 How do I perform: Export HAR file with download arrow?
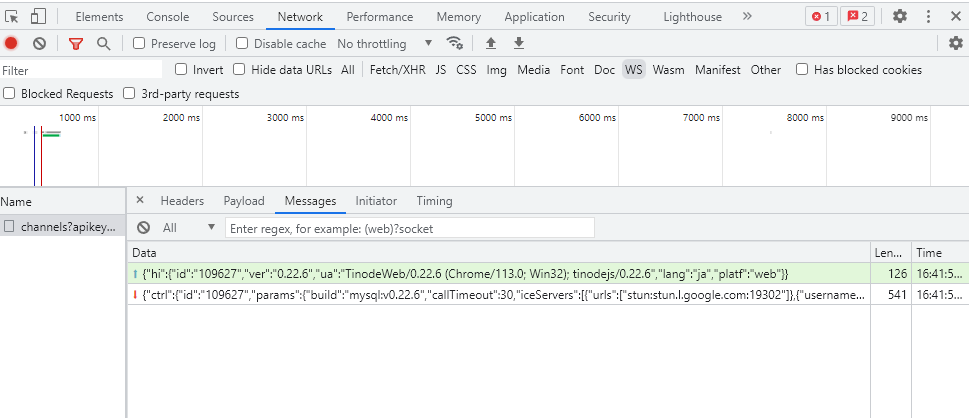pos(519,43)
